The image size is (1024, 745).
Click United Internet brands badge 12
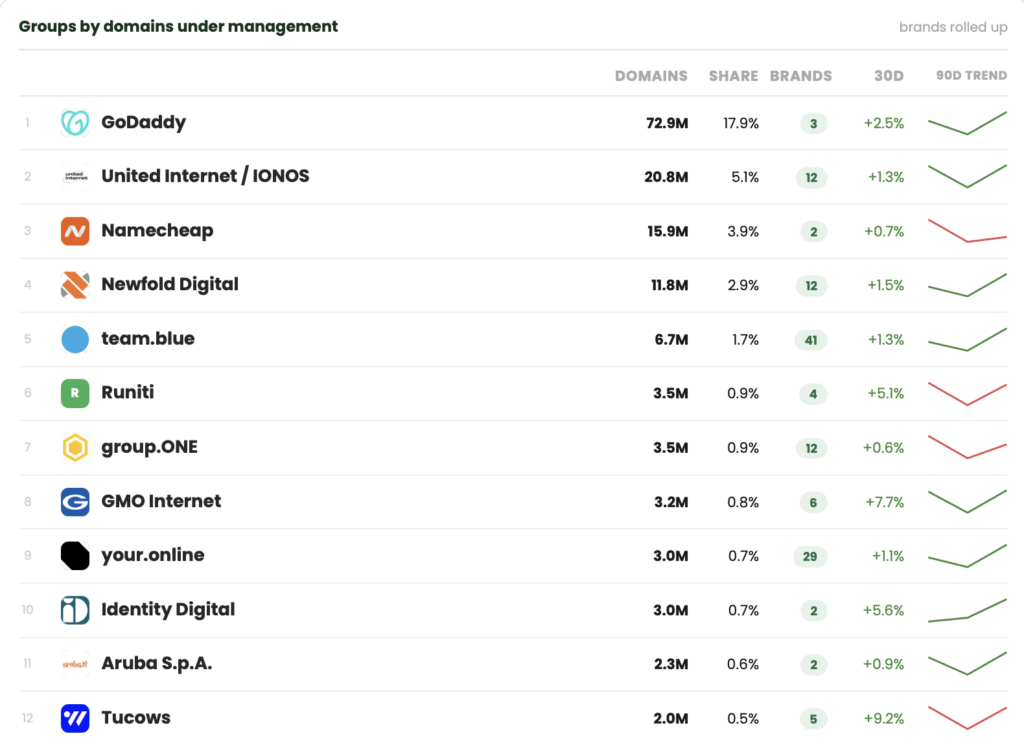812,178
